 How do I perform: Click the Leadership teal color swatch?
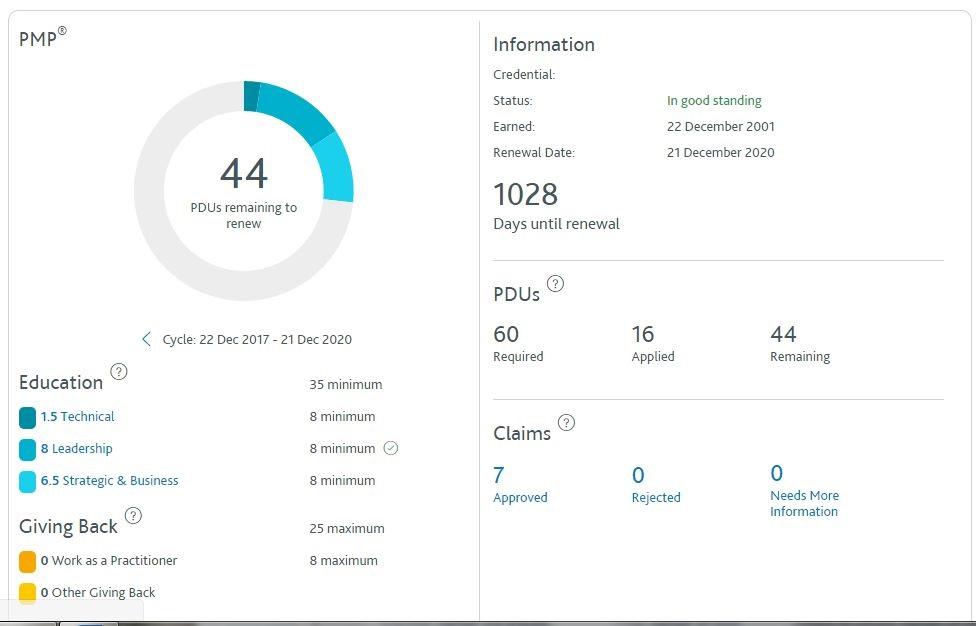pyautogui.click(x=27, y=449)
